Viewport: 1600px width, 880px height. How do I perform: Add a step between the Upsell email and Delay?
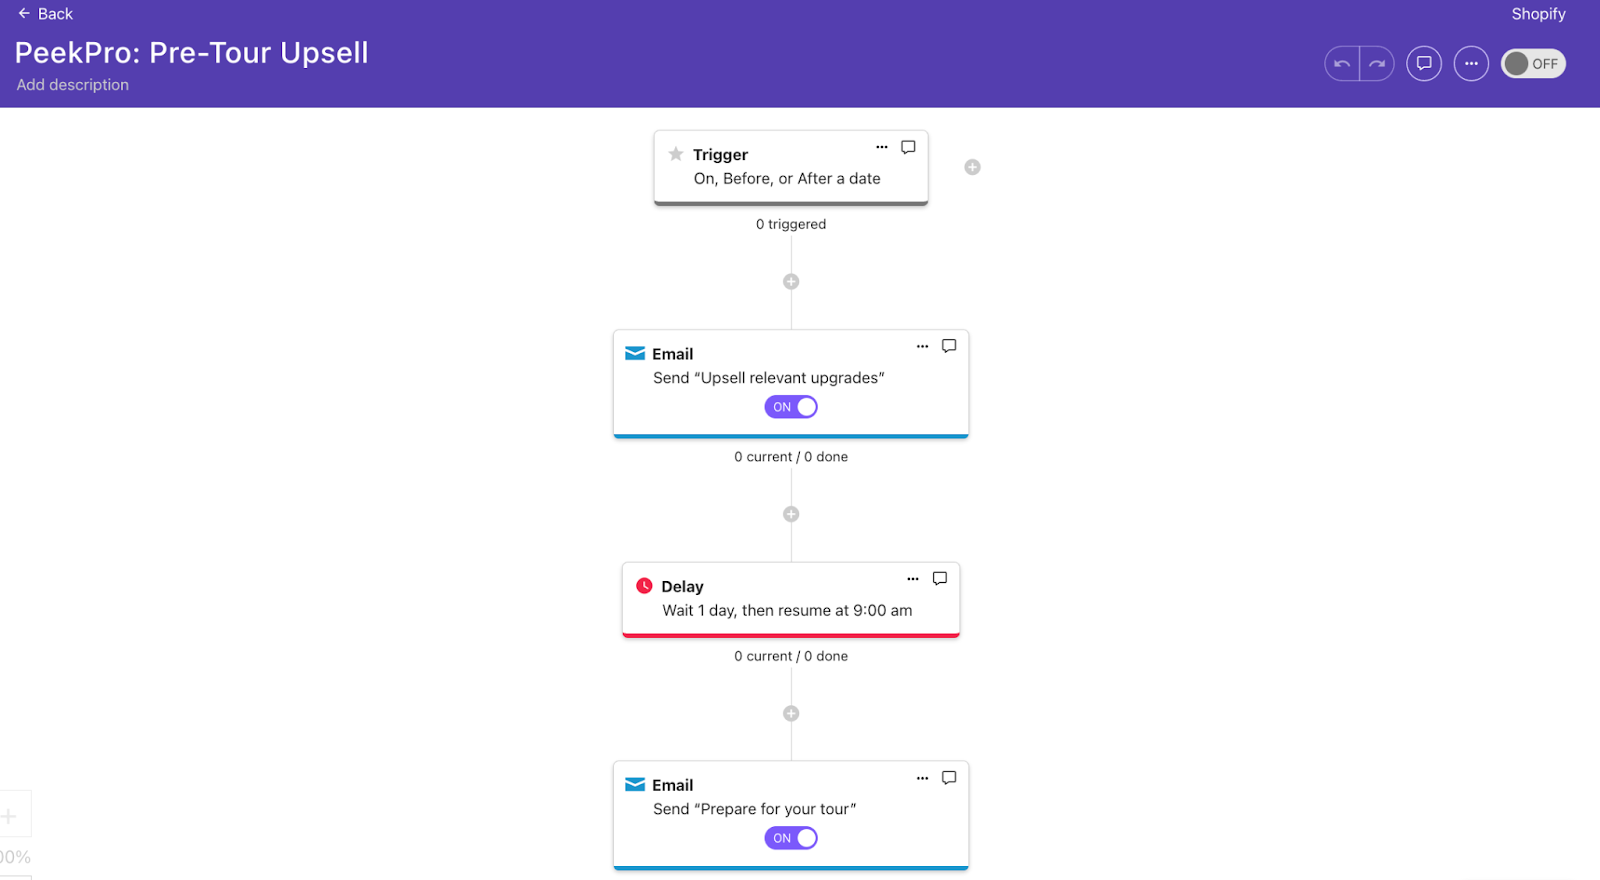[x=791, y=513]
